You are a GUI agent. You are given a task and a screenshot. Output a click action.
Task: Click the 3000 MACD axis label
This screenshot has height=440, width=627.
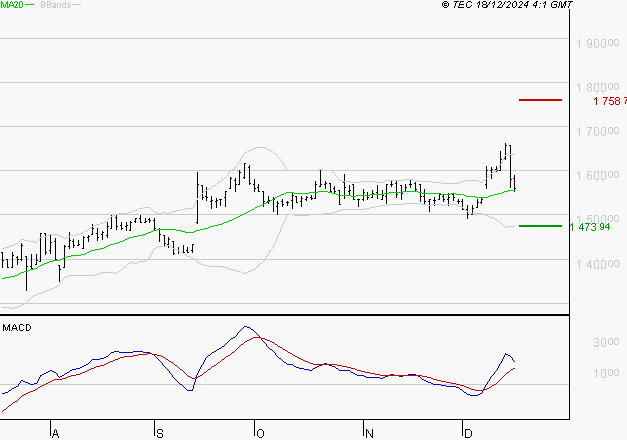point(606,342)
